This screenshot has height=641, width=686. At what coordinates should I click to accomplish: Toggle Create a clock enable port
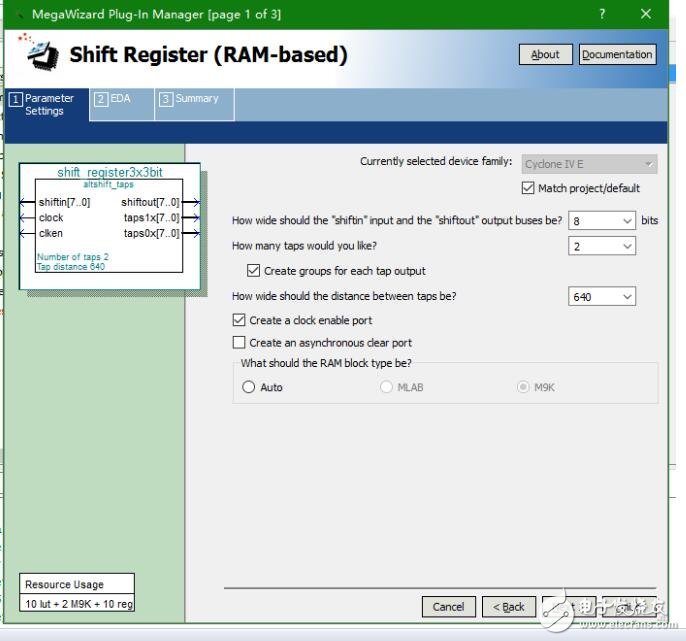click(239, 320)
